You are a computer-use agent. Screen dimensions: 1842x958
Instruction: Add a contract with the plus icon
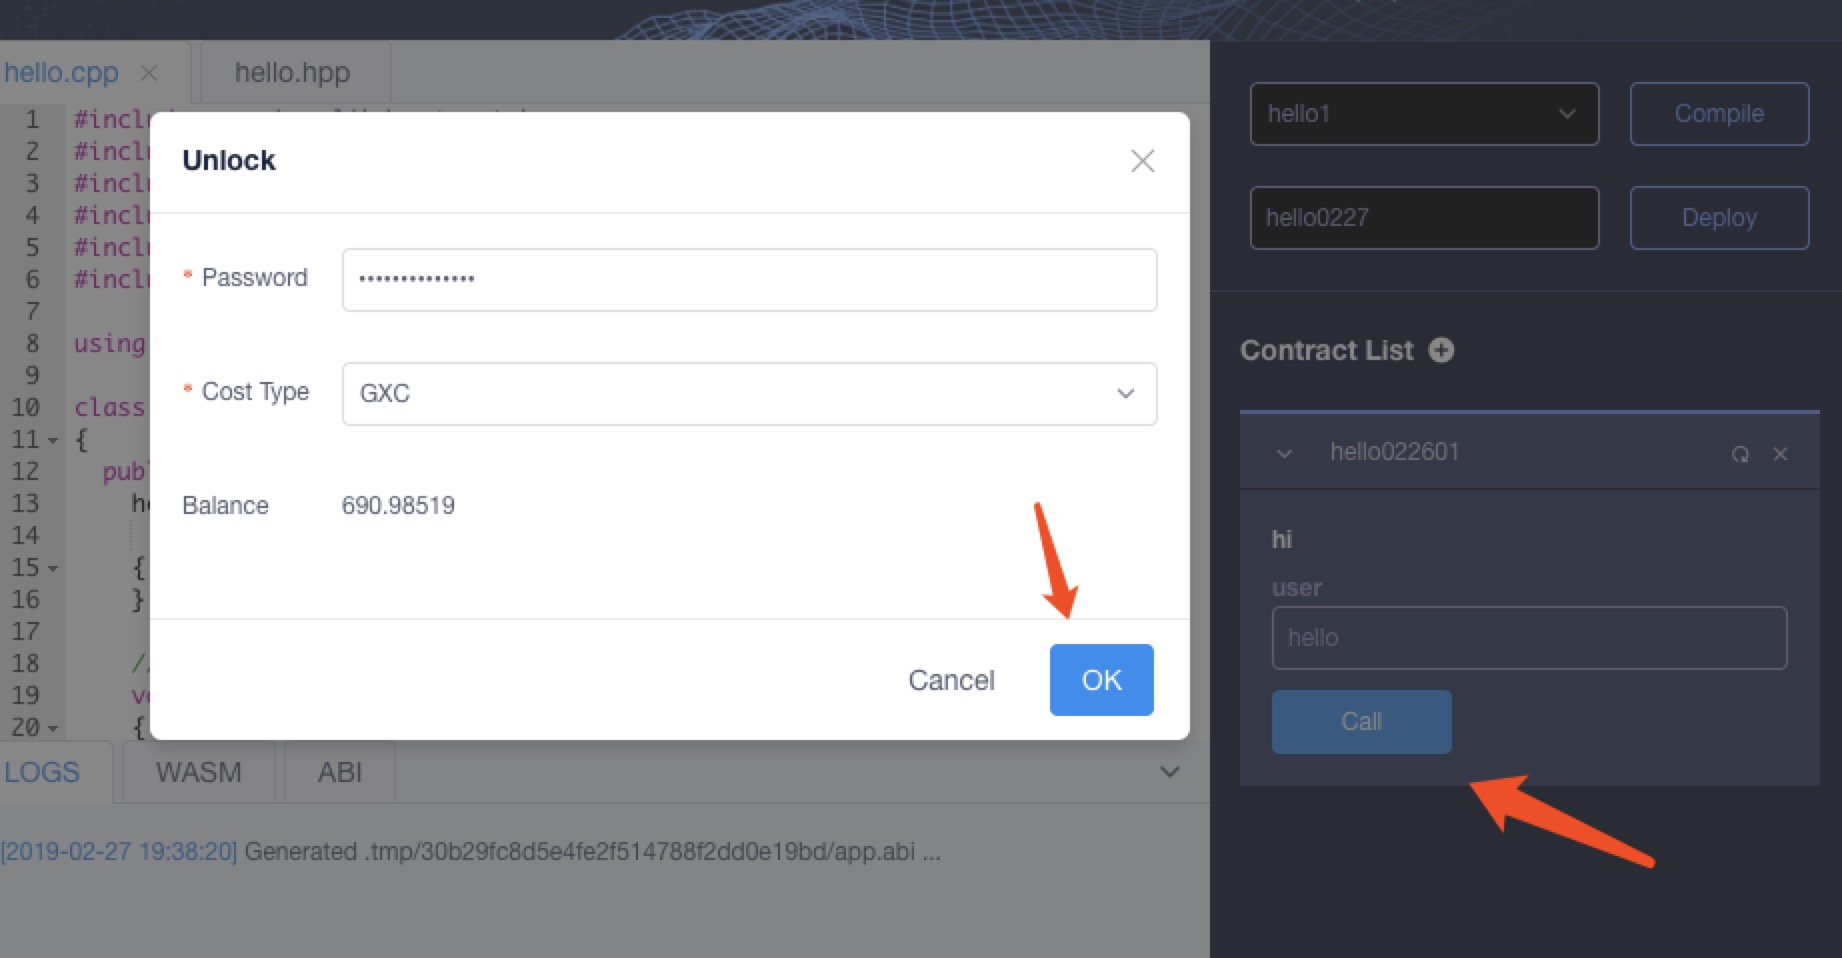(x=1441, y=350)
